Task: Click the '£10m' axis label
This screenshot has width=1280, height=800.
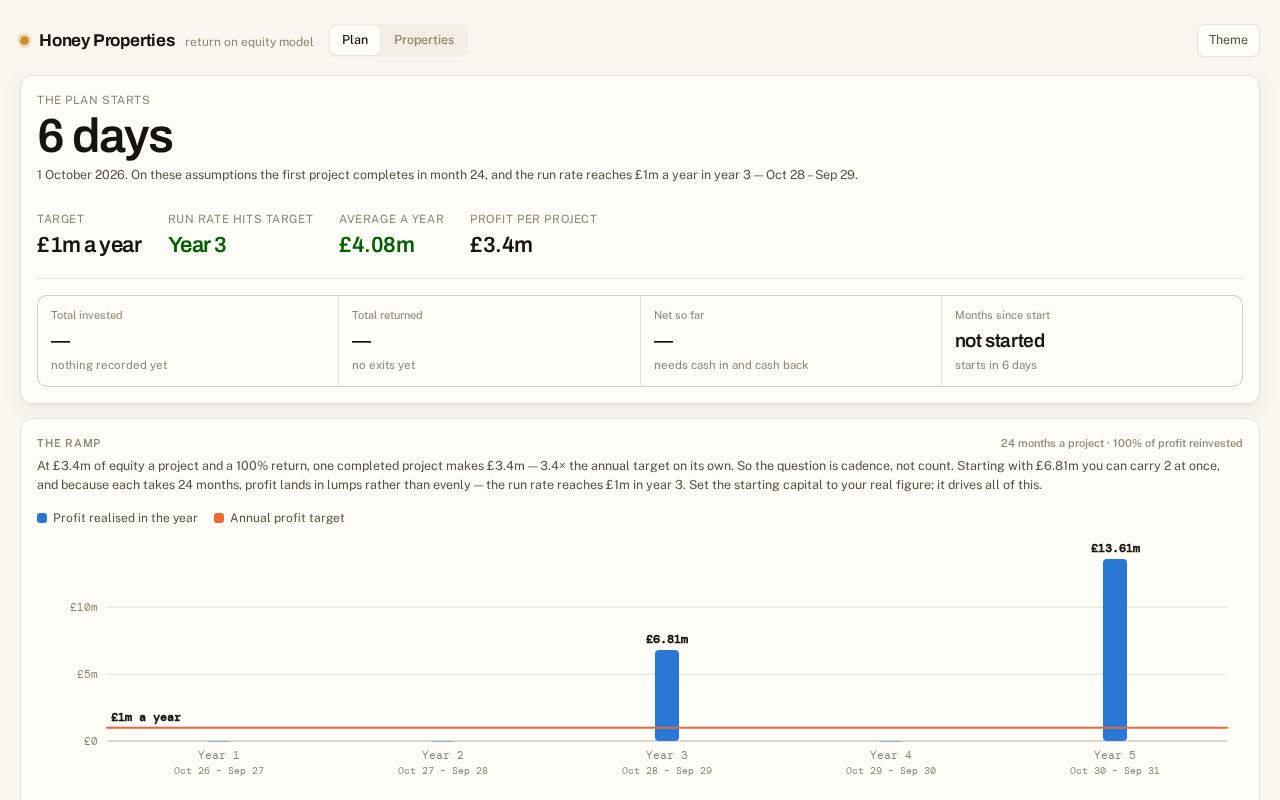Action: point(84,607)
